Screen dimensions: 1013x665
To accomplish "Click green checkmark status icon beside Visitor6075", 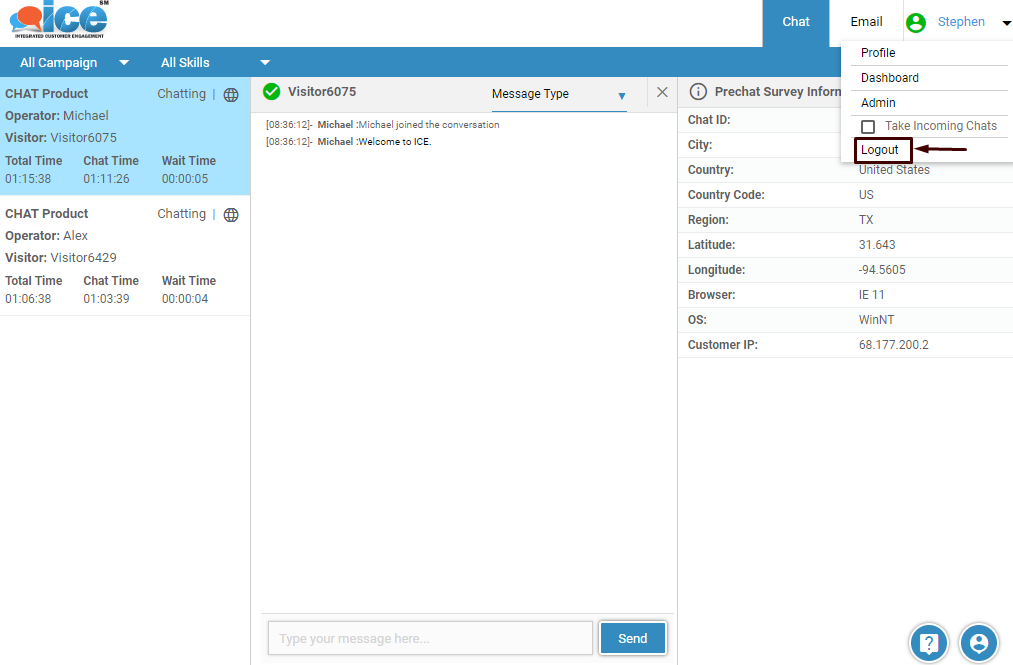I will click(x=271, y=92).
